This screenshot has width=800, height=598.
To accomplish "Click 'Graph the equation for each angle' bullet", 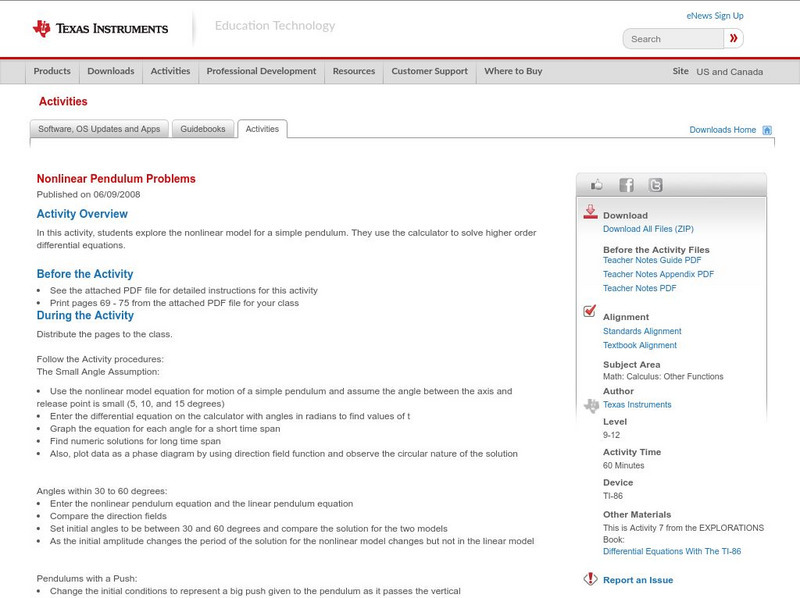I will pyautogui.click(x=165, y=429).
